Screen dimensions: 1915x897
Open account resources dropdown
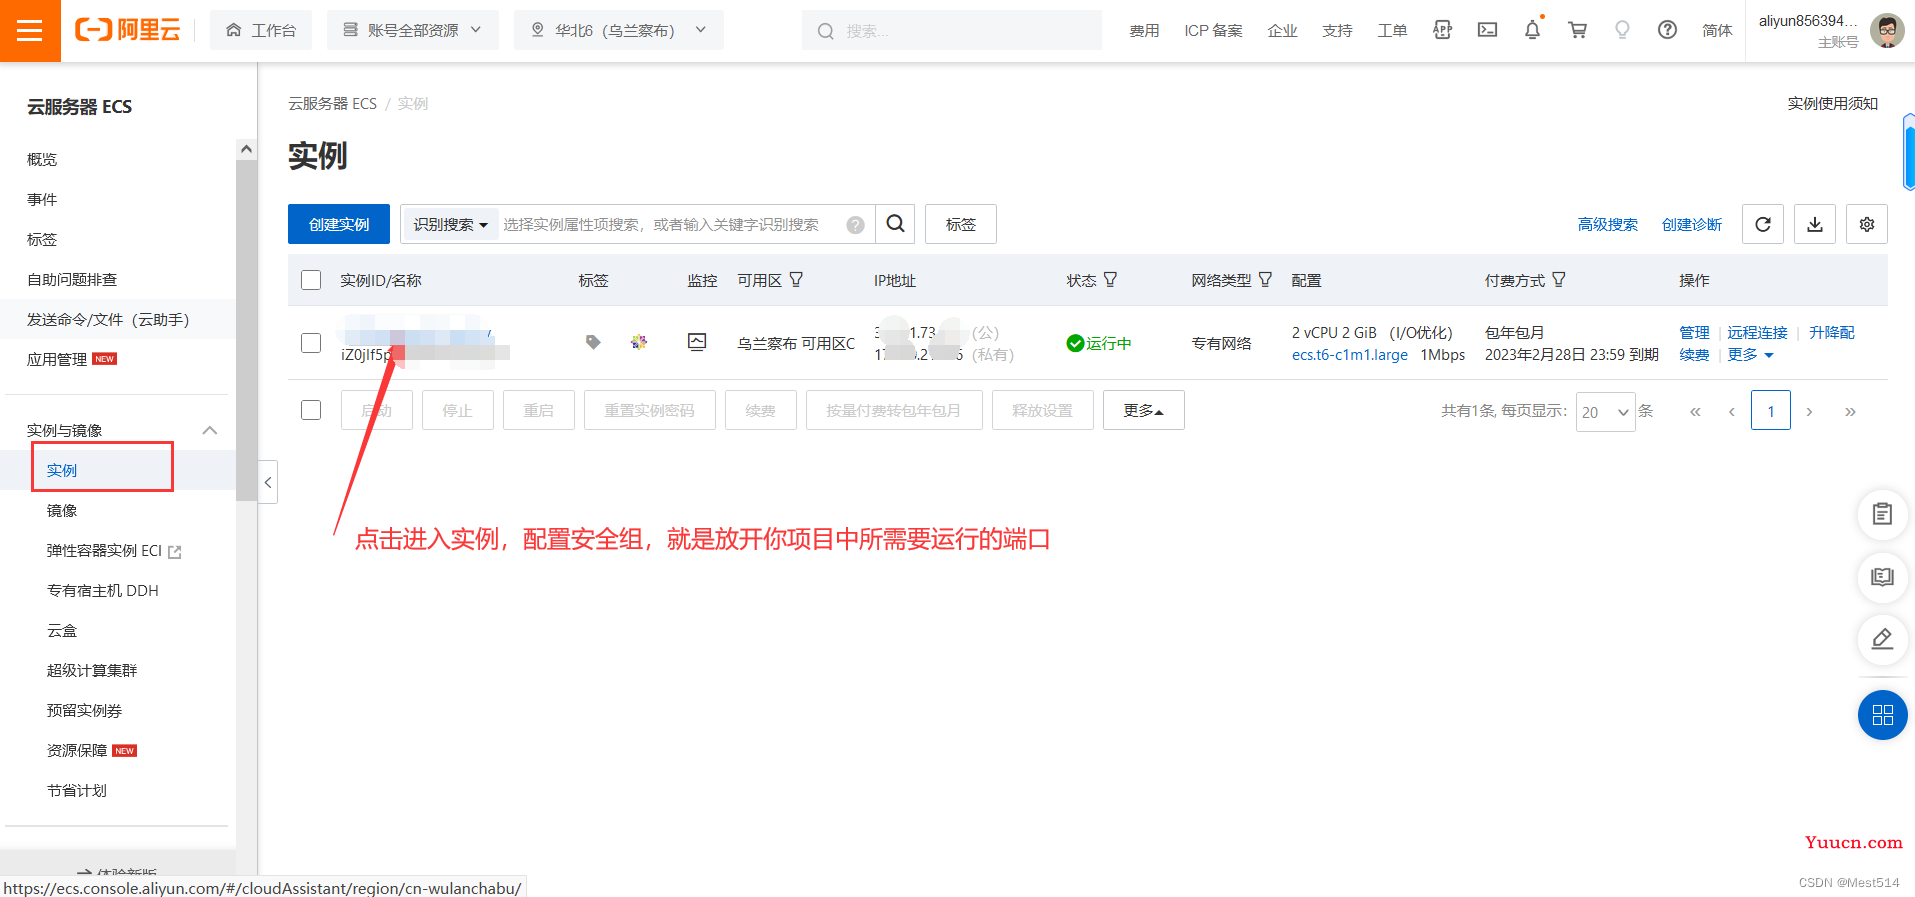click(x=413, y=30)
